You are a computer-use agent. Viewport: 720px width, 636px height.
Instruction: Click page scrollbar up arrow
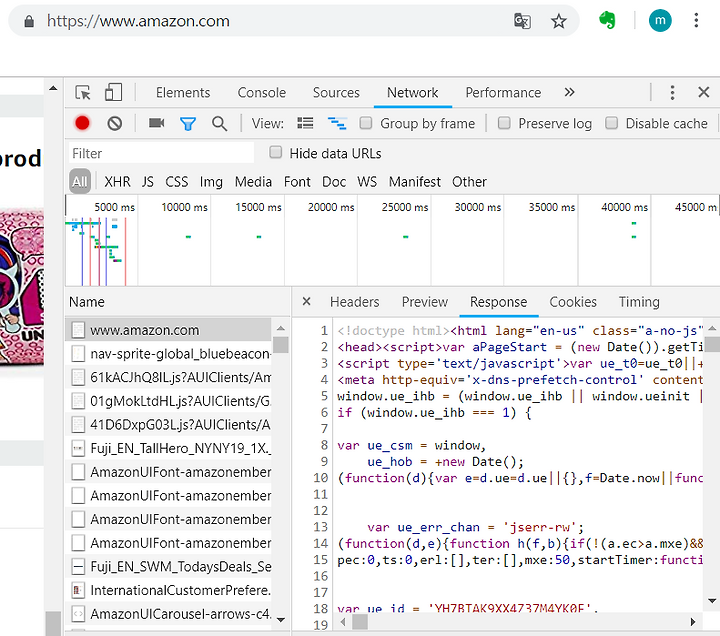point(53,88)
